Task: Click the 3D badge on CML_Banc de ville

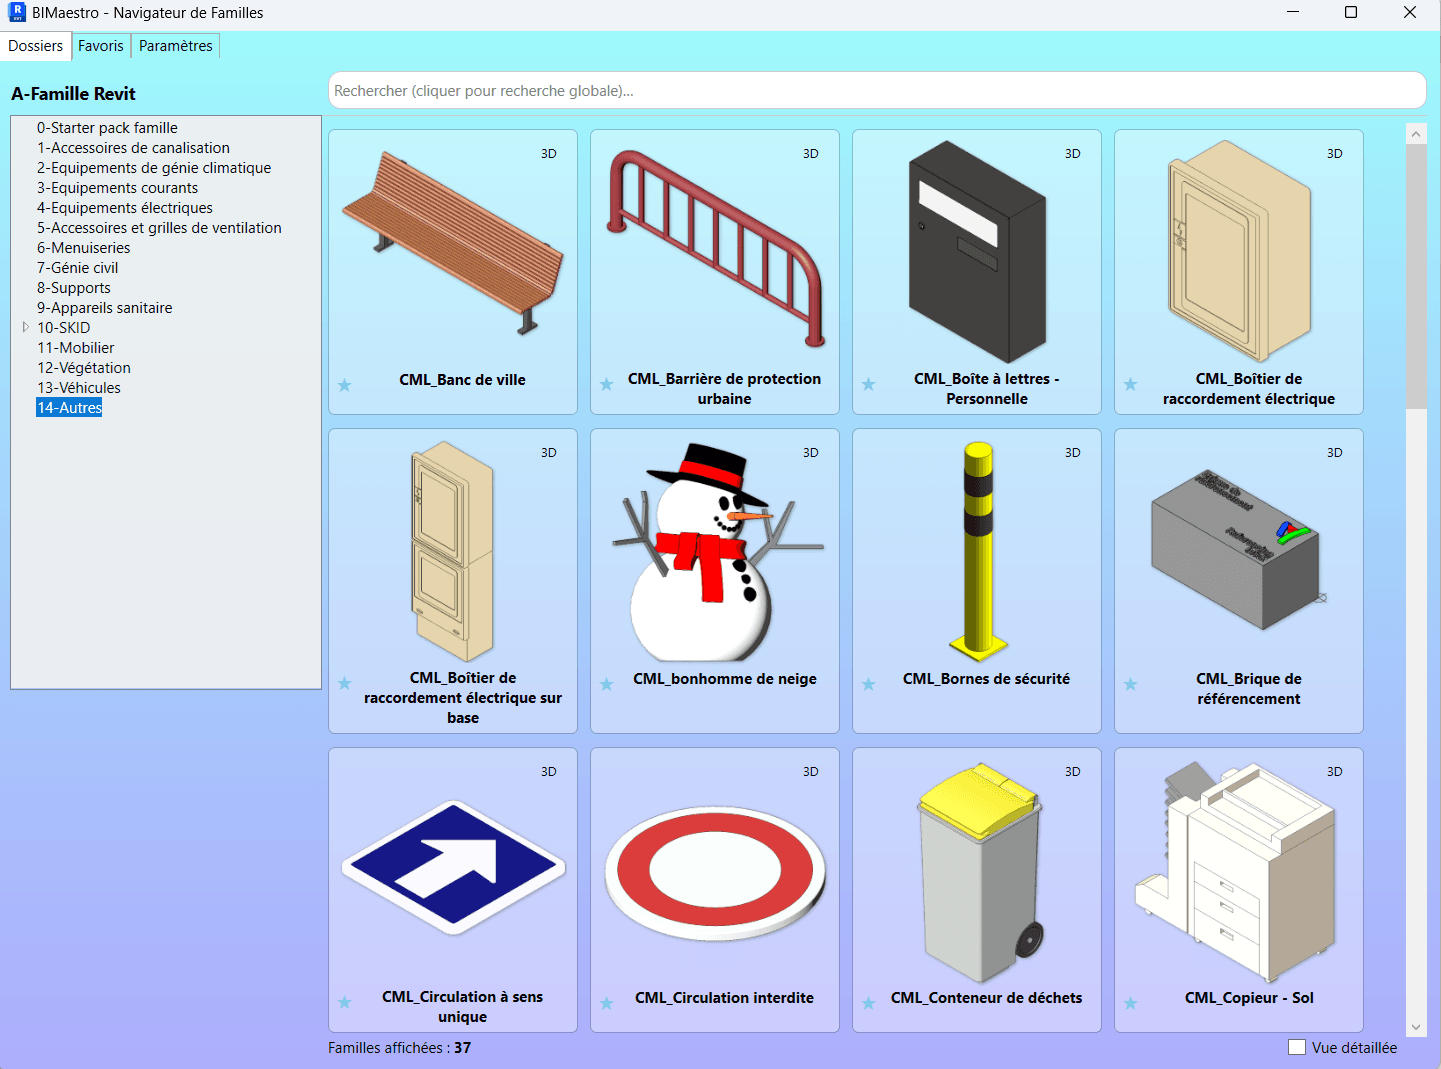Action: tap(548, 154)
